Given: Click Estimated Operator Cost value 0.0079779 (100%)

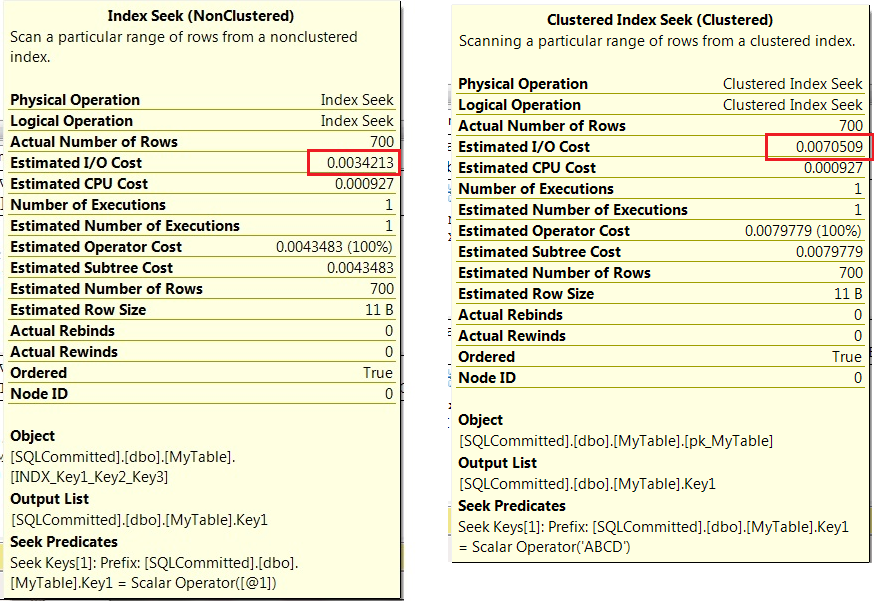Looking at the screenshot, I should (x=803, y=231).
